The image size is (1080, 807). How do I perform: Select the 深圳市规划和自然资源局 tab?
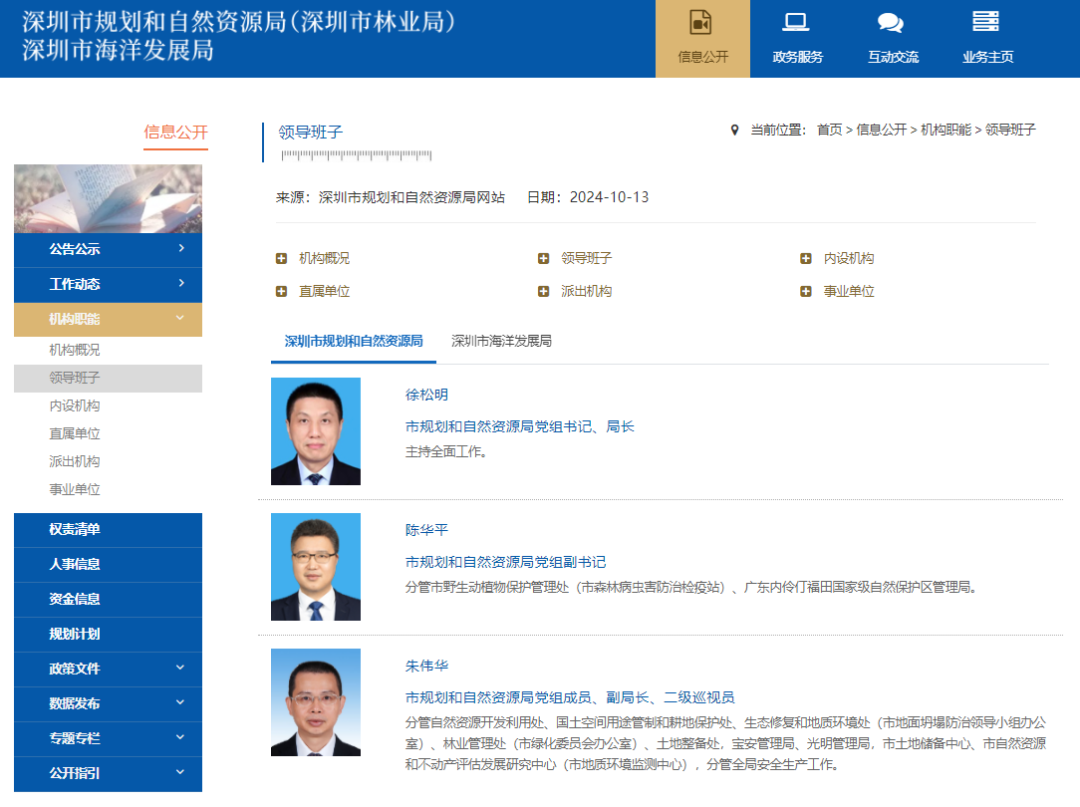354,341
